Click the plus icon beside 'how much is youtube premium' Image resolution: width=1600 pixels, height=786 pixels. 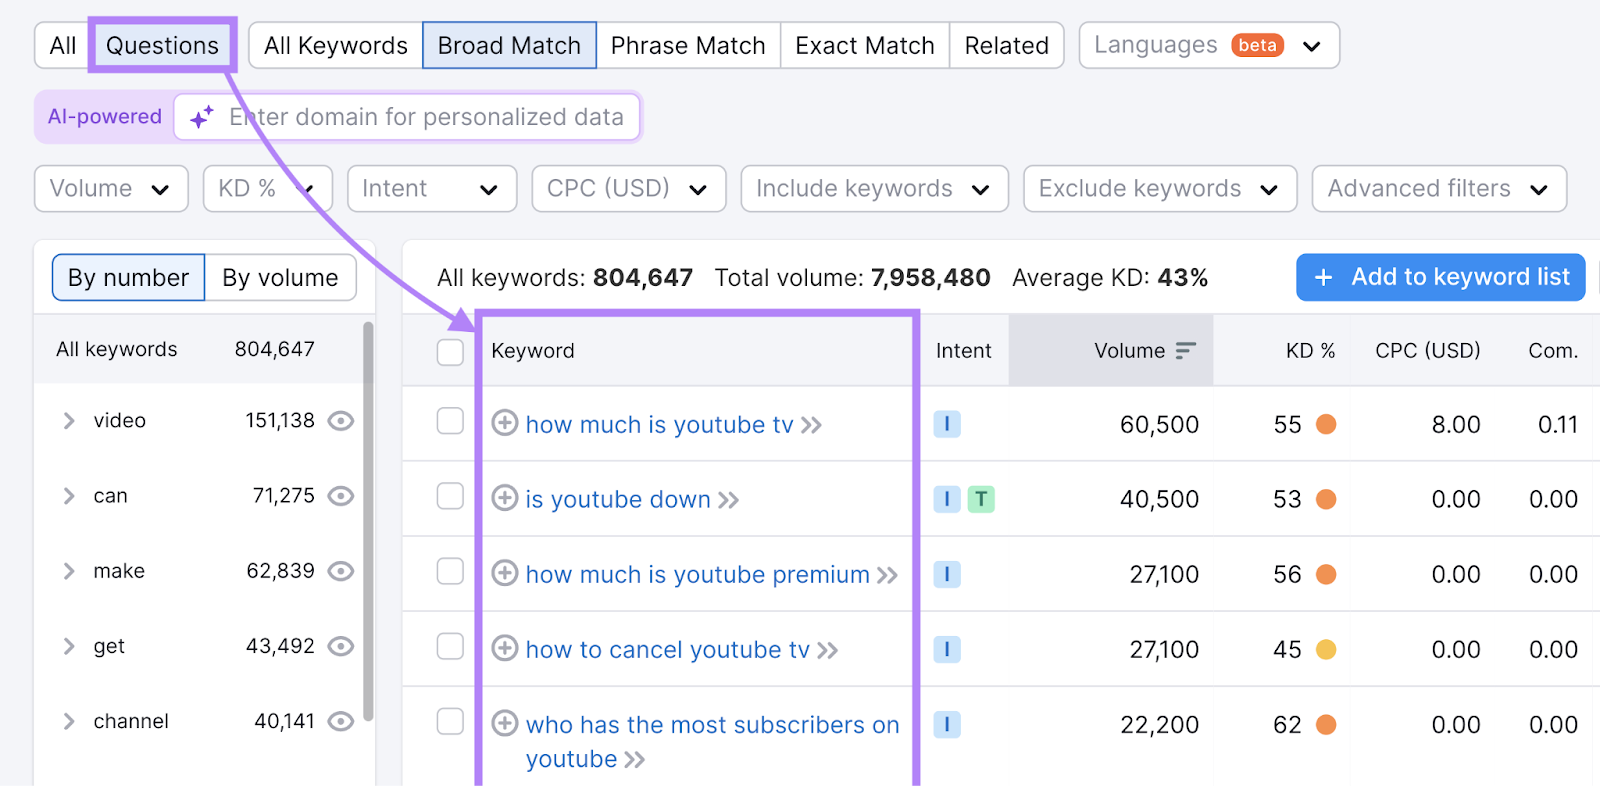coord(505,573)
